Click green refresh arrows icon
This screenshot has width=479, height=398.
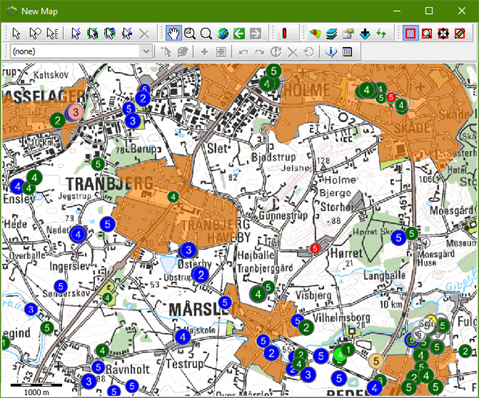click(x=381, y=33)
